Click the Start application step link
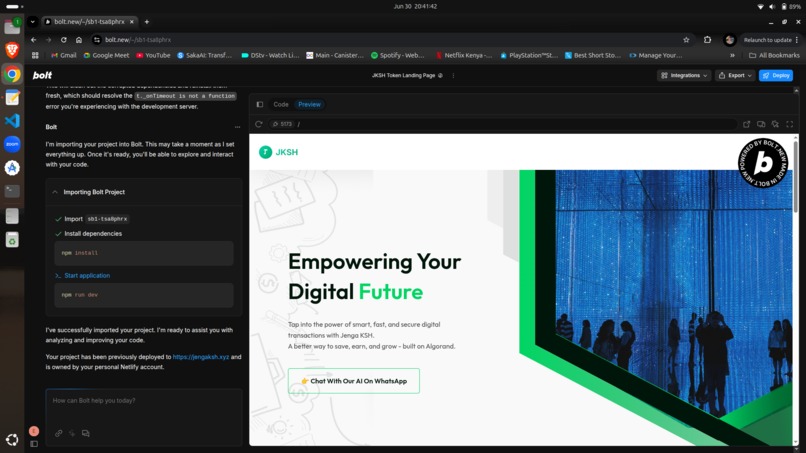 [87, 276]
